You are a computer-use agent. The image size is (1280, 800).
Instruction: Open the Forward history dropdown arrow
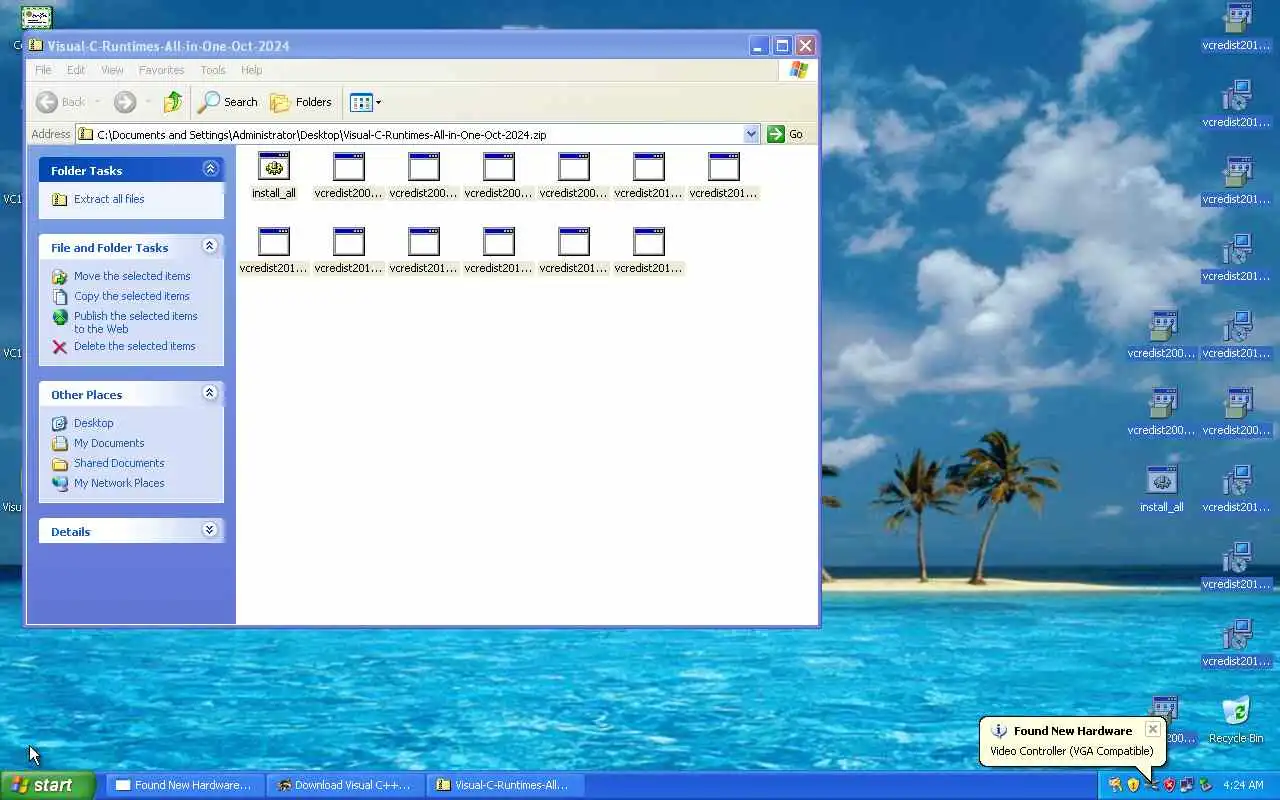pyautogui.click(x=148, y=102)
